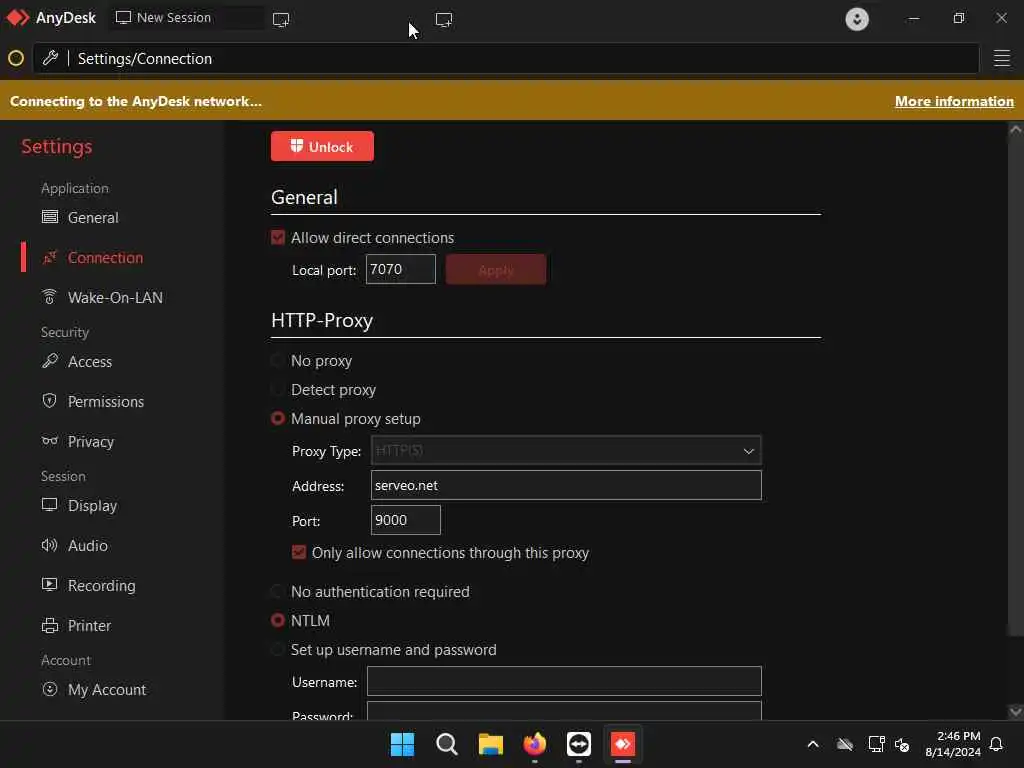The width and height of the screenshot is (1024, 768).
Task: Open Audio session settings
Action: (88, 546)
